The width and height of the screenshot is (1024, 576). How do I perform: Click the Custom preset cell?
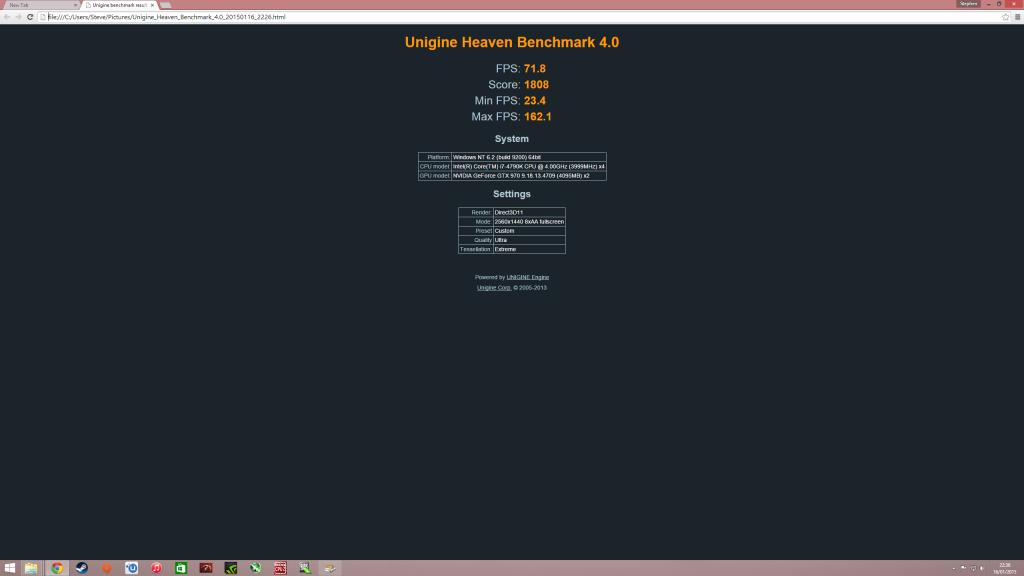click(x=529, y=231)
